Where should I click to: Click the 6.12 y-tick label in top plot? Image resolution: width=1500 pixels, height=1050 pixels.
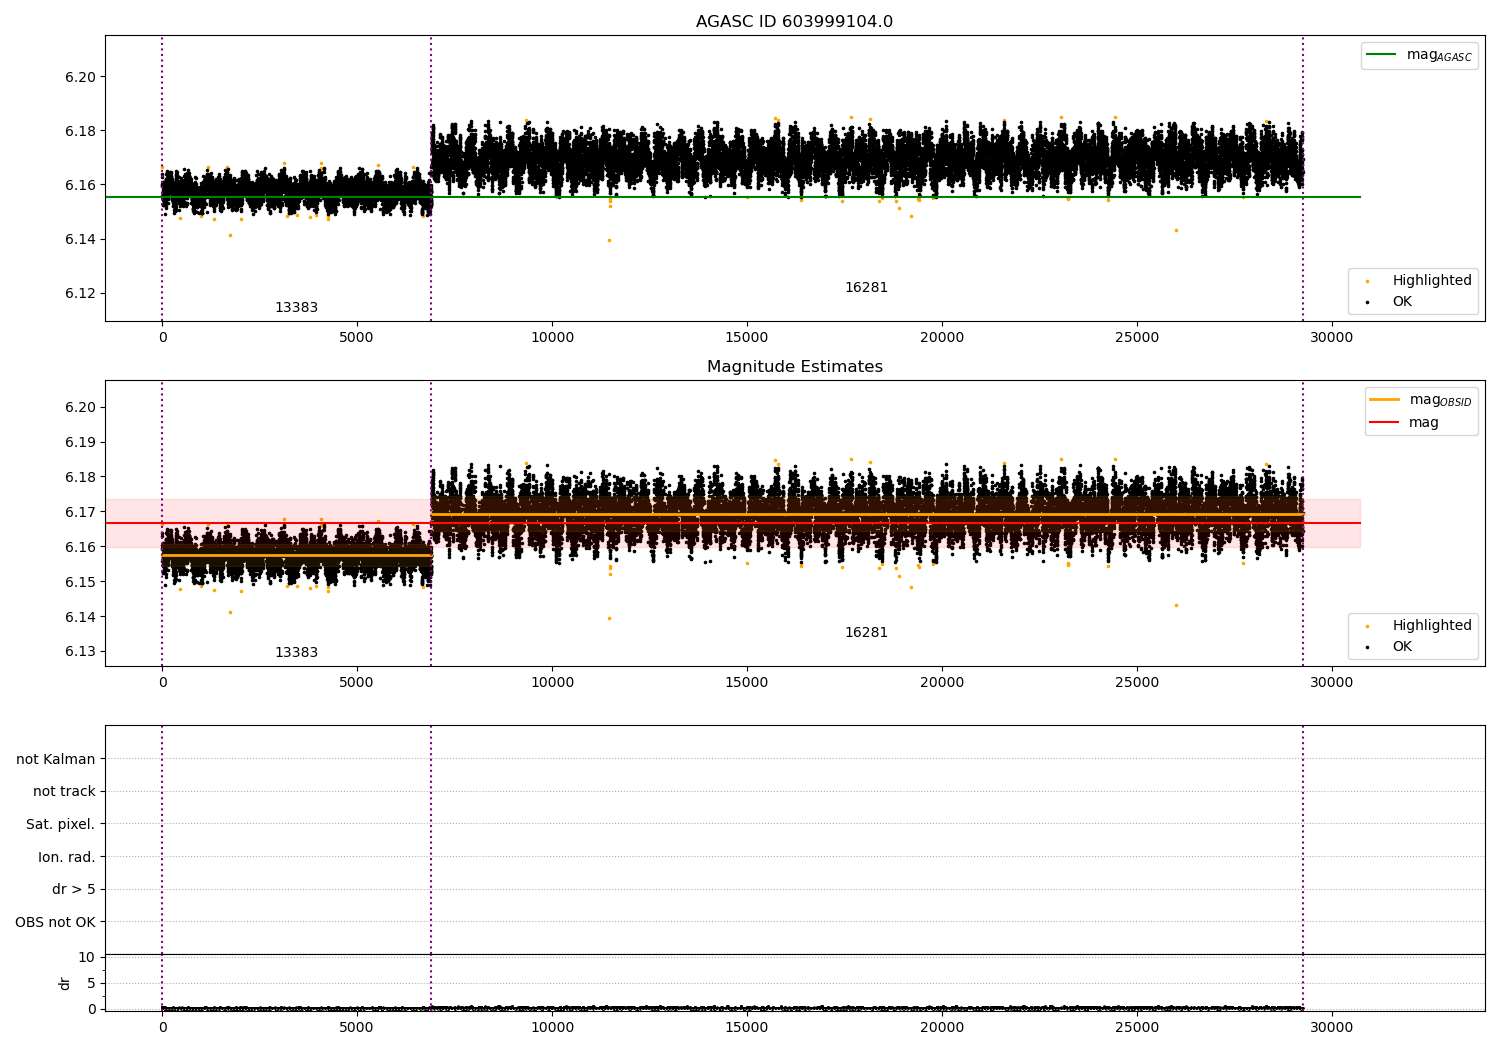(80, 293)
